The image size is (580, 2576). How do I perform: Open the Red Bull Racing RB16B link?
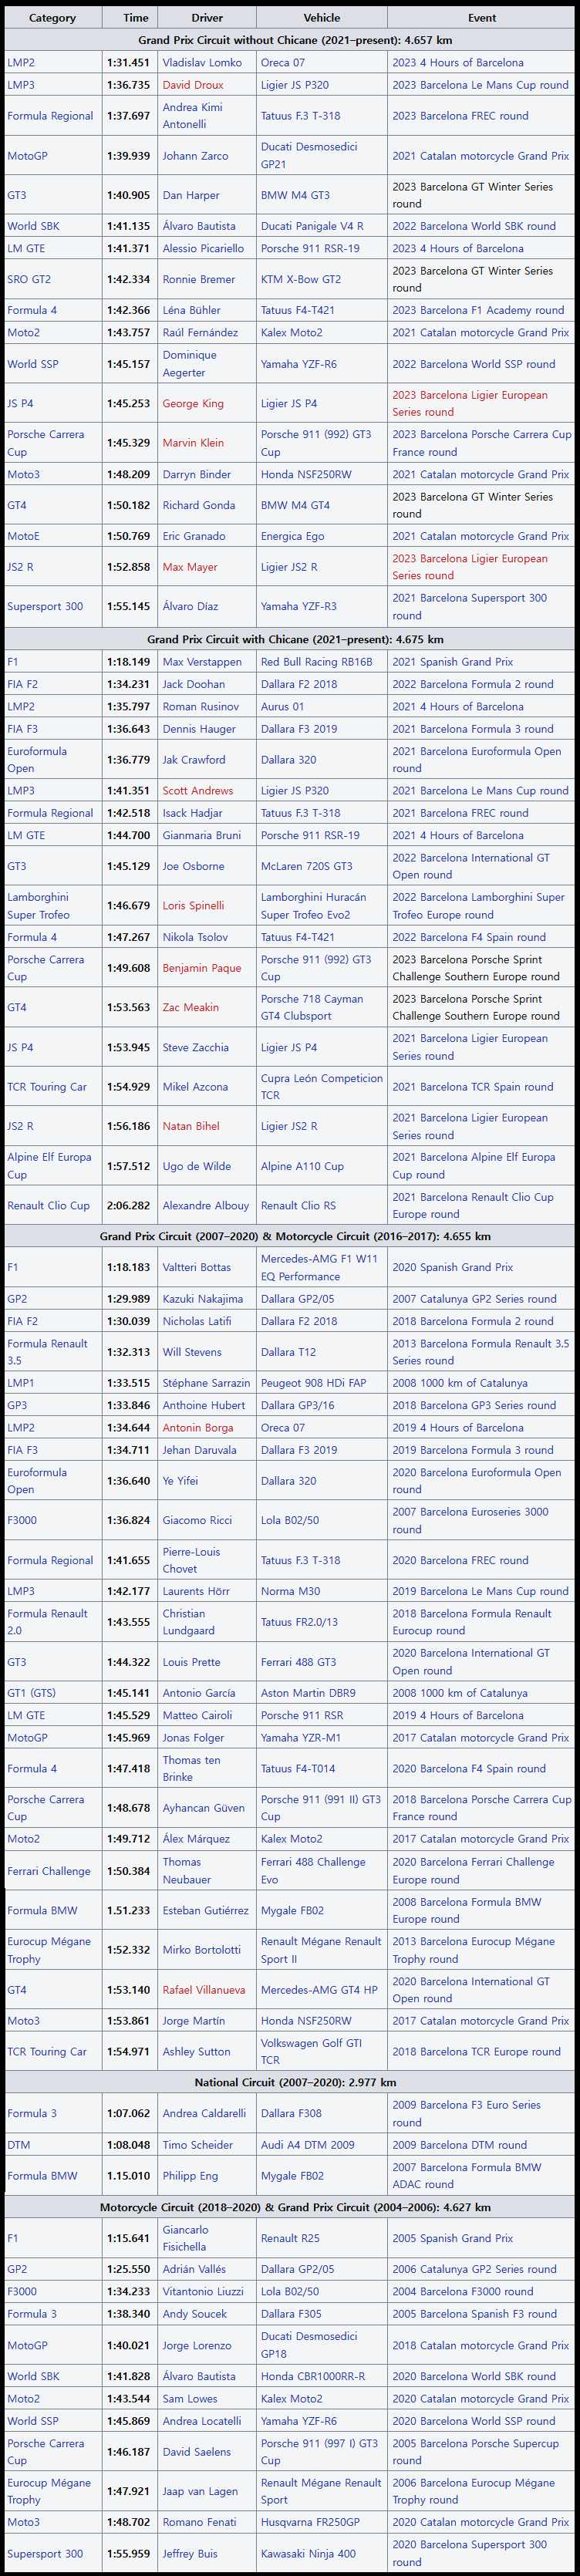point(316,662)
